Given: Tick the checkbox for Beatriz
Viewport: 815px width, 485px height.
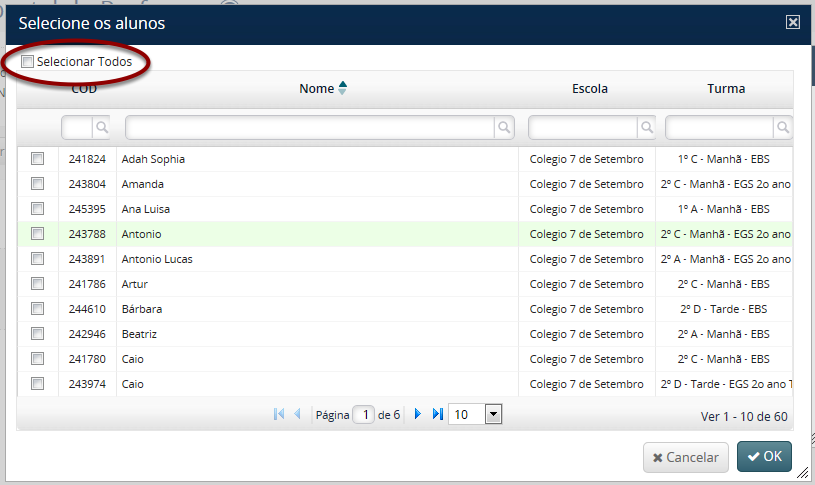Looking at the screenshot, I should [x=37, y=333].
